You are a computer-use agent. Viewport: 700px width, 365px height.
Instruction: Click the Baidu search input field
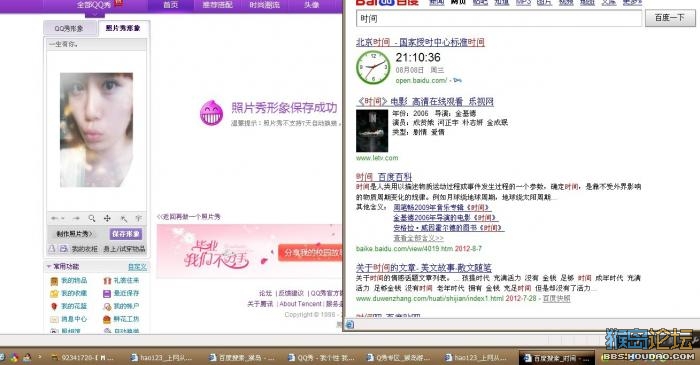tap(499, 19)
